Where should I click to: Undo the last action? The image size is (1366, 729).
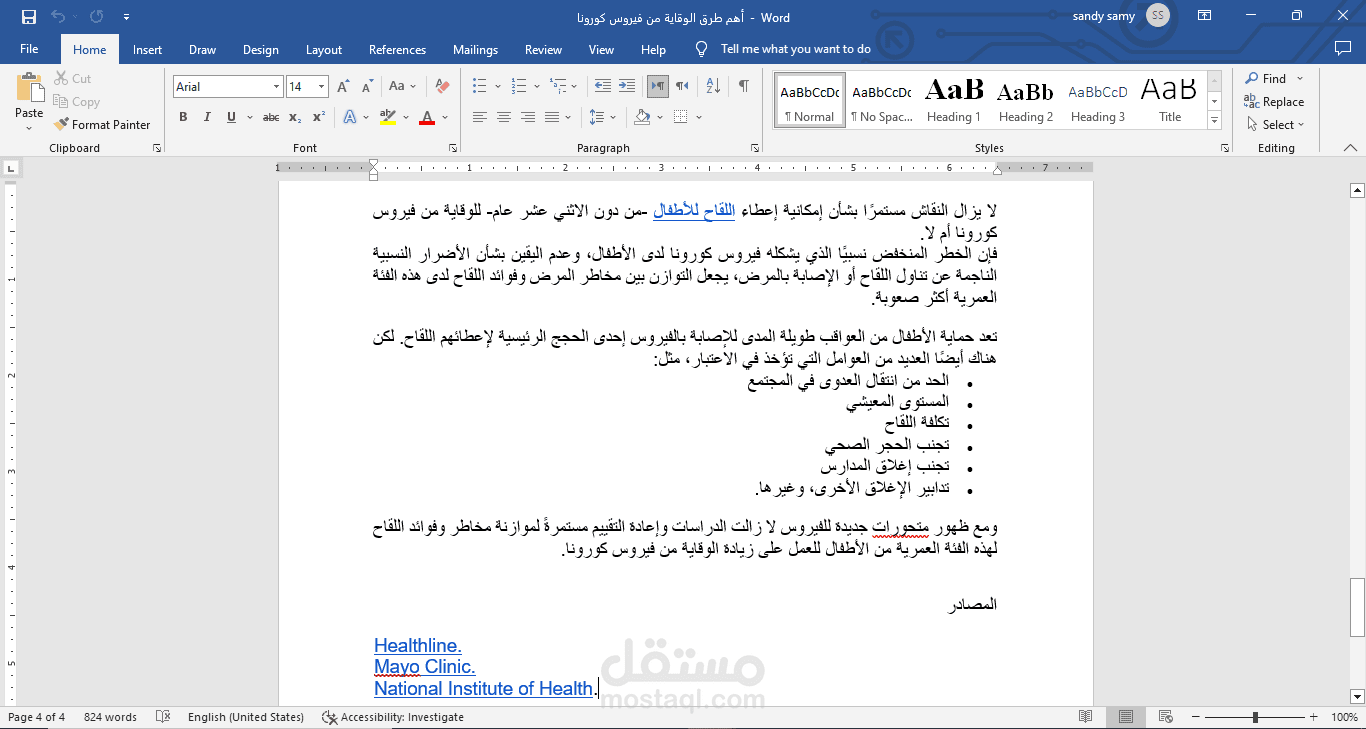(x=58, y=17)
